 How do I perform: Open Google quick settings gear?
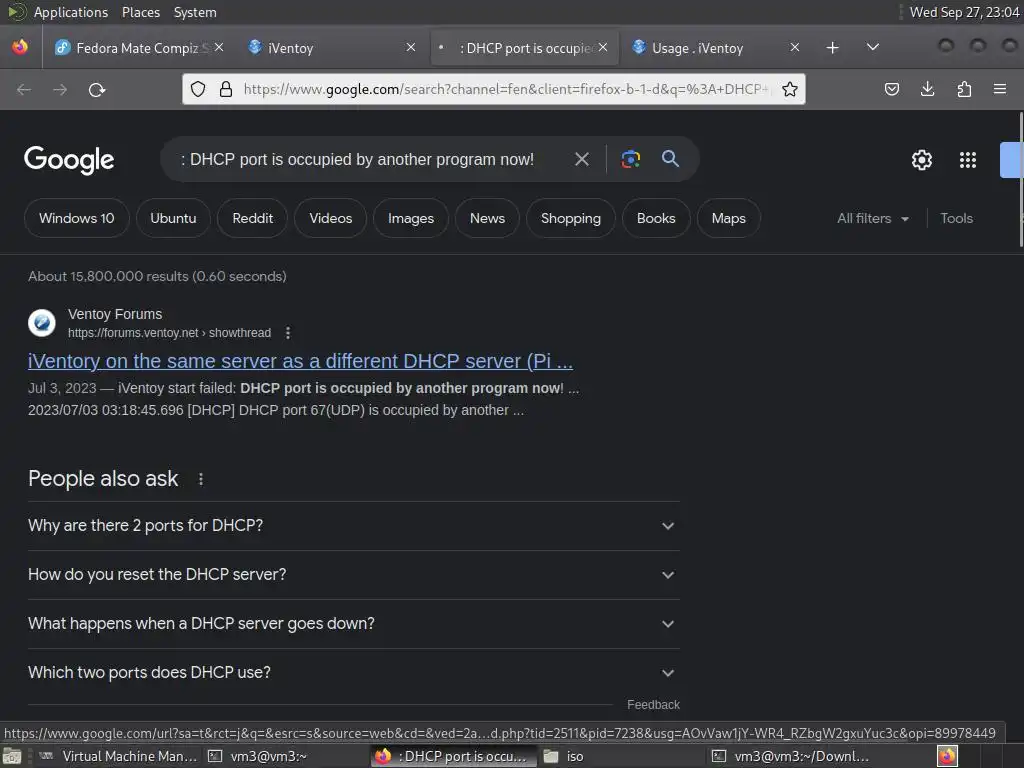pos(921,160)
